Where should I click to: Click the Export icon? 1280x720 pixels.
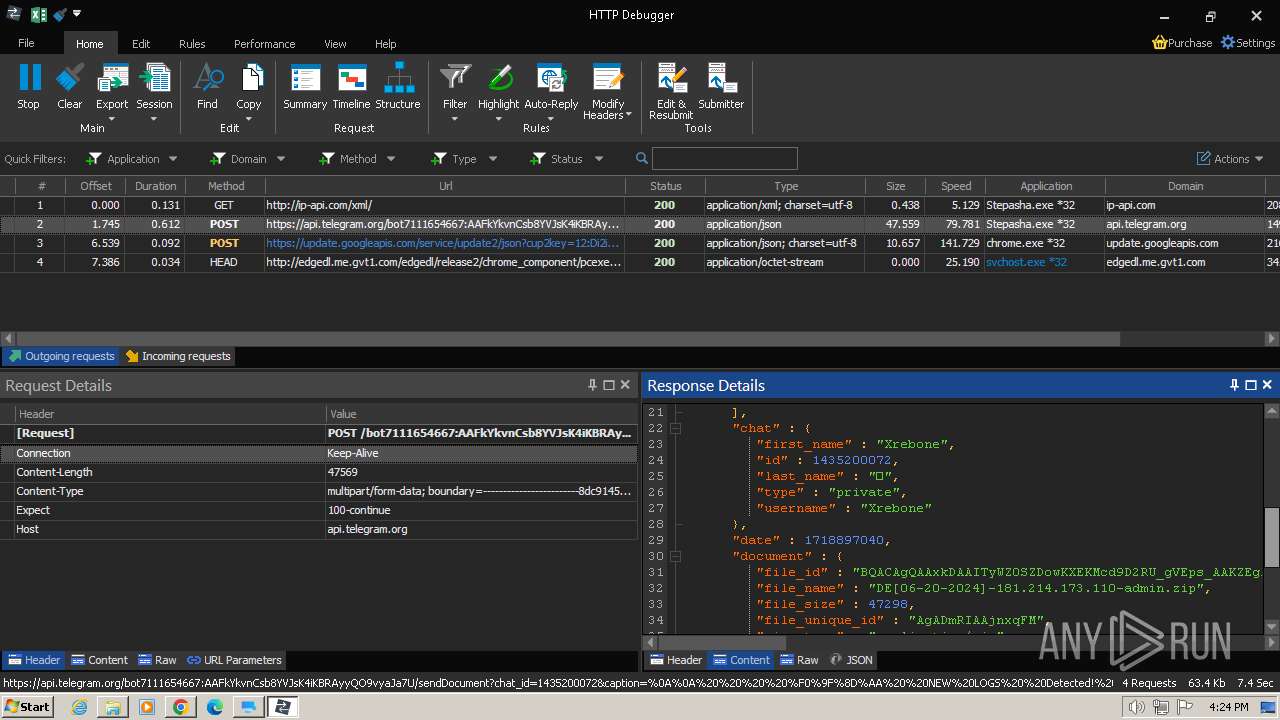coord(112,78)
